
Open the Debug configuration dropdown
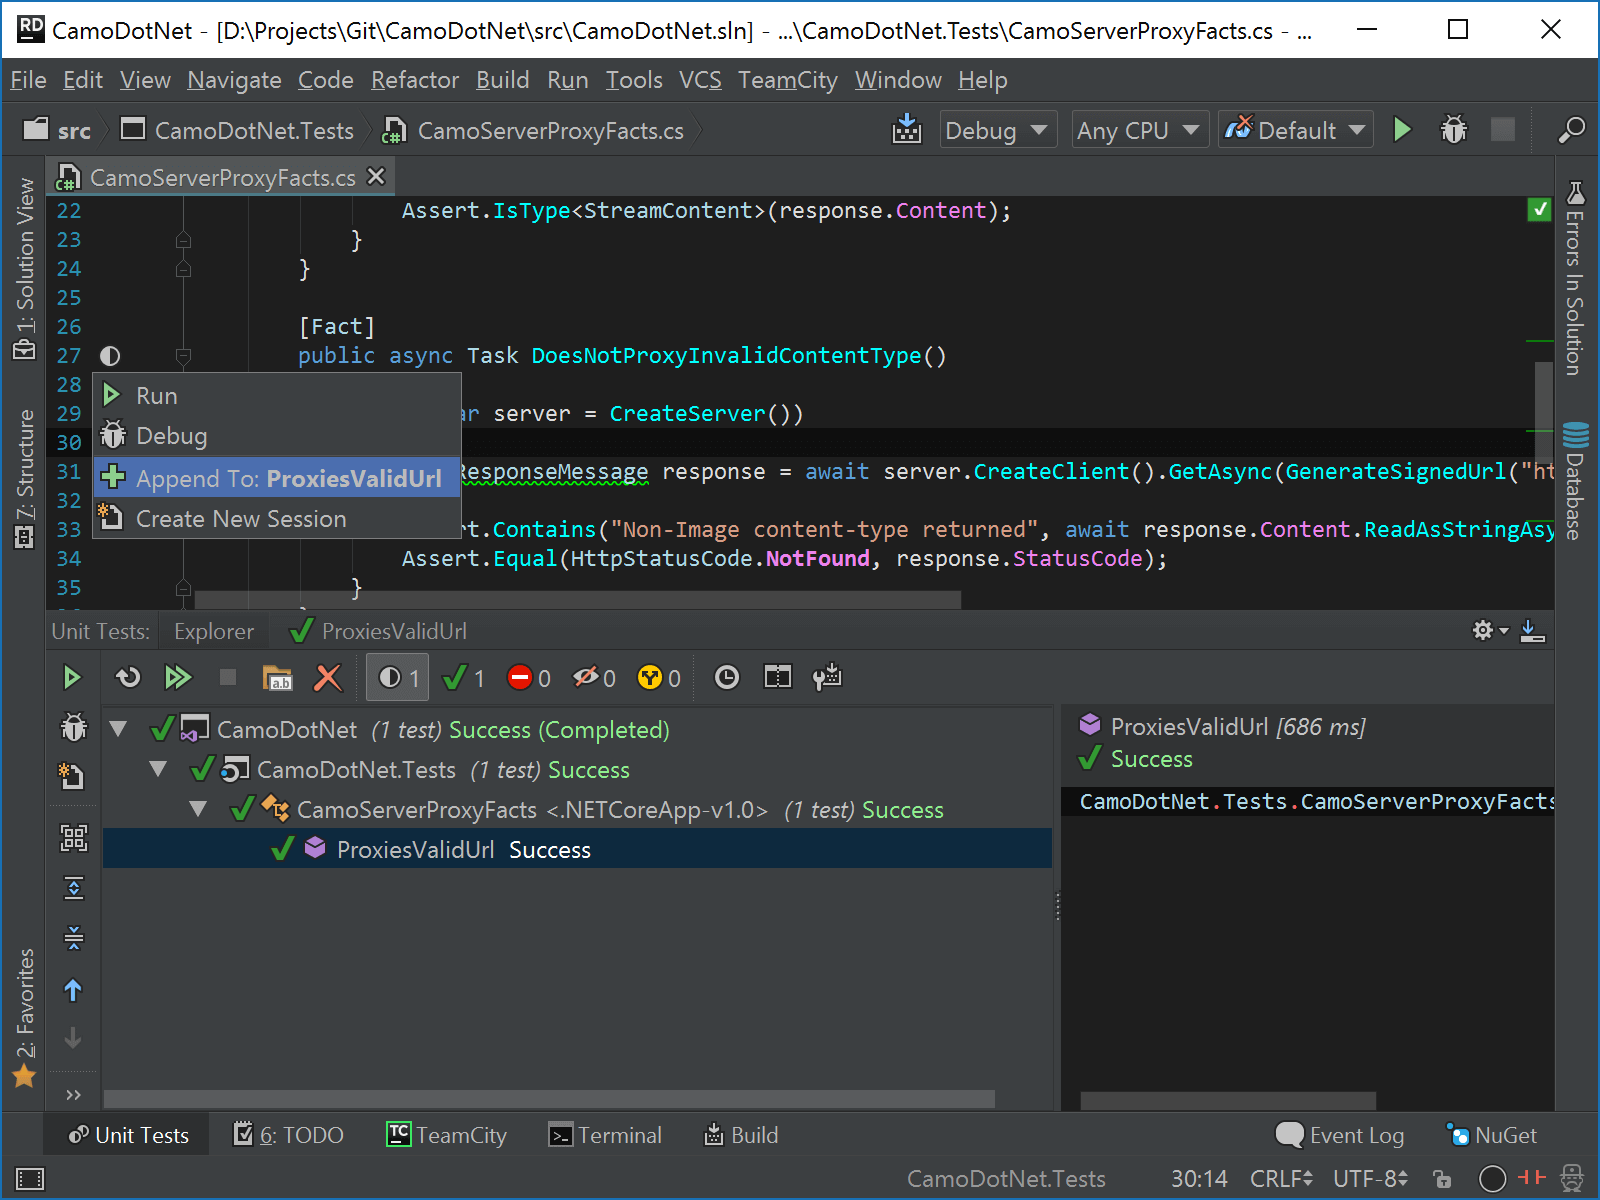(x=997, y=130)
